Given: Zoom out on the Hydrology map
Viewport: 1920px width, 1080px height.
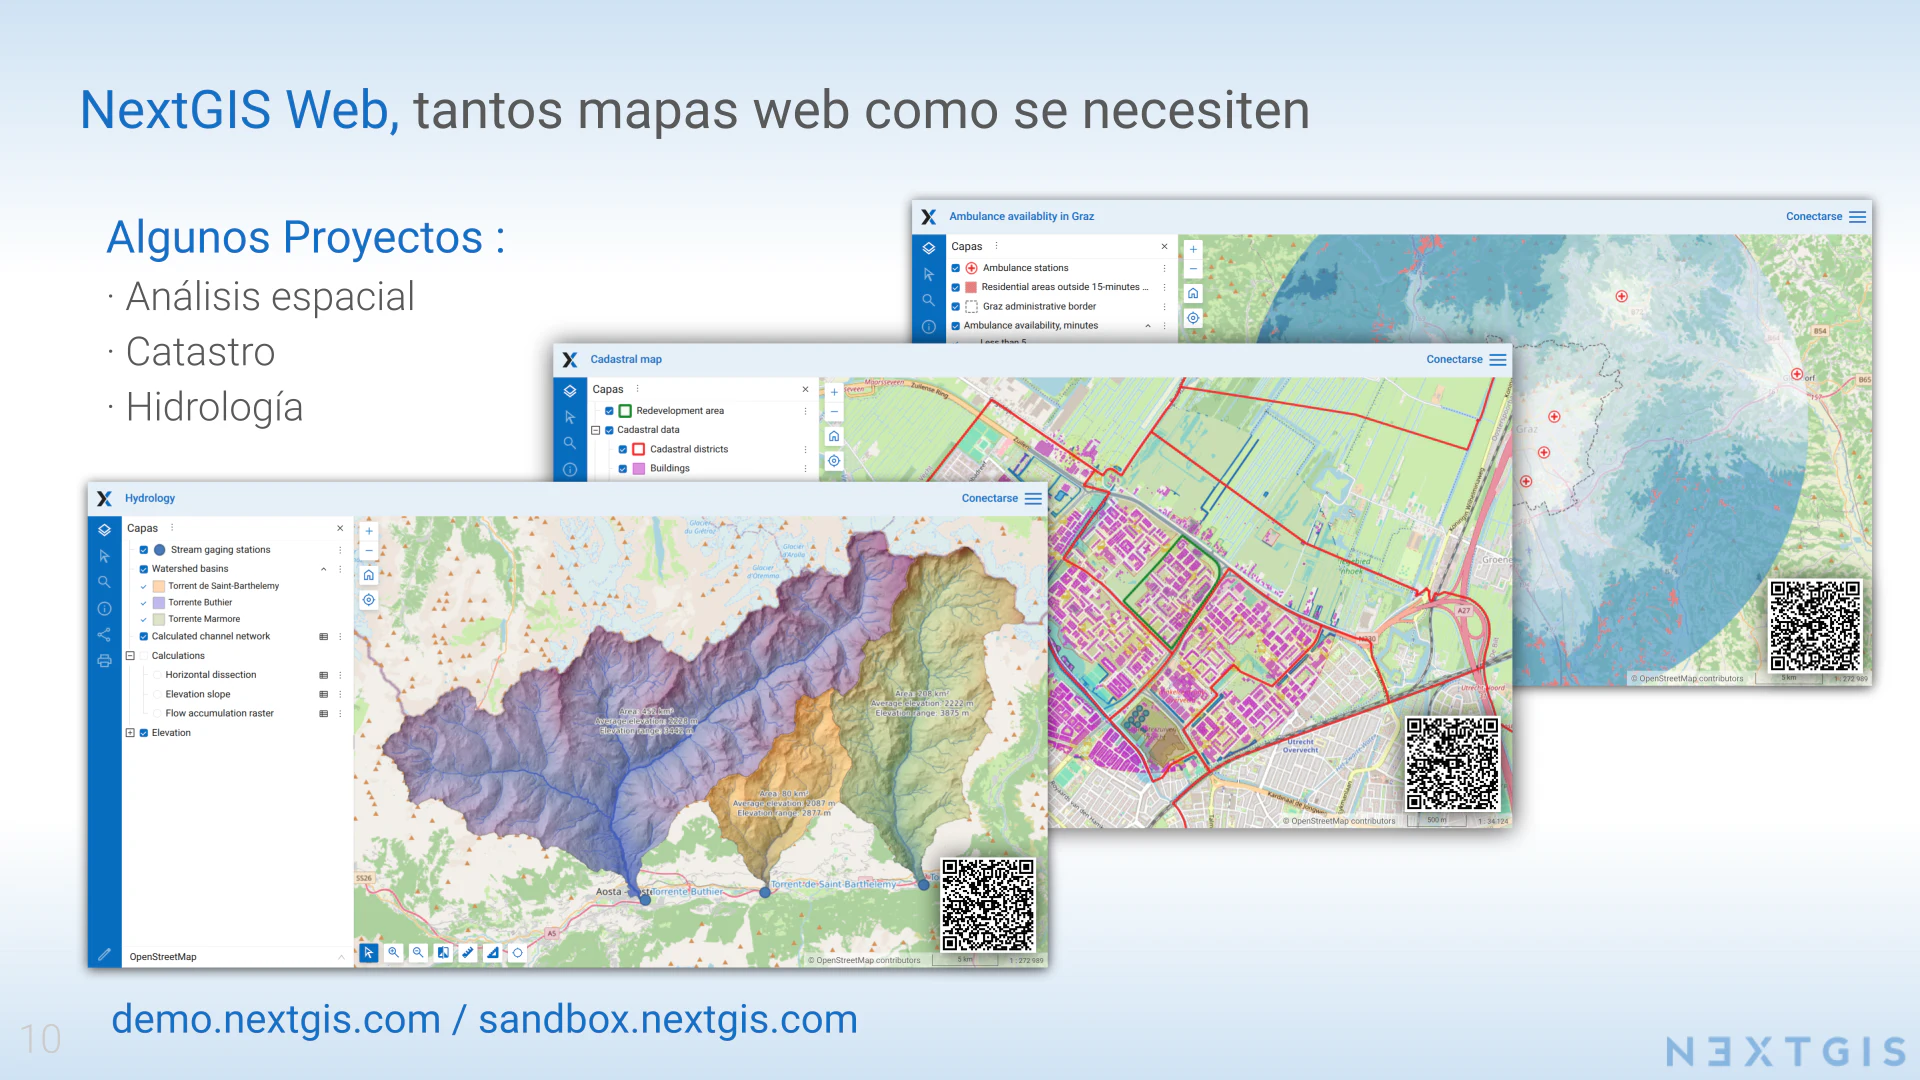Looking at the screenshot, I should click(369, 551).
